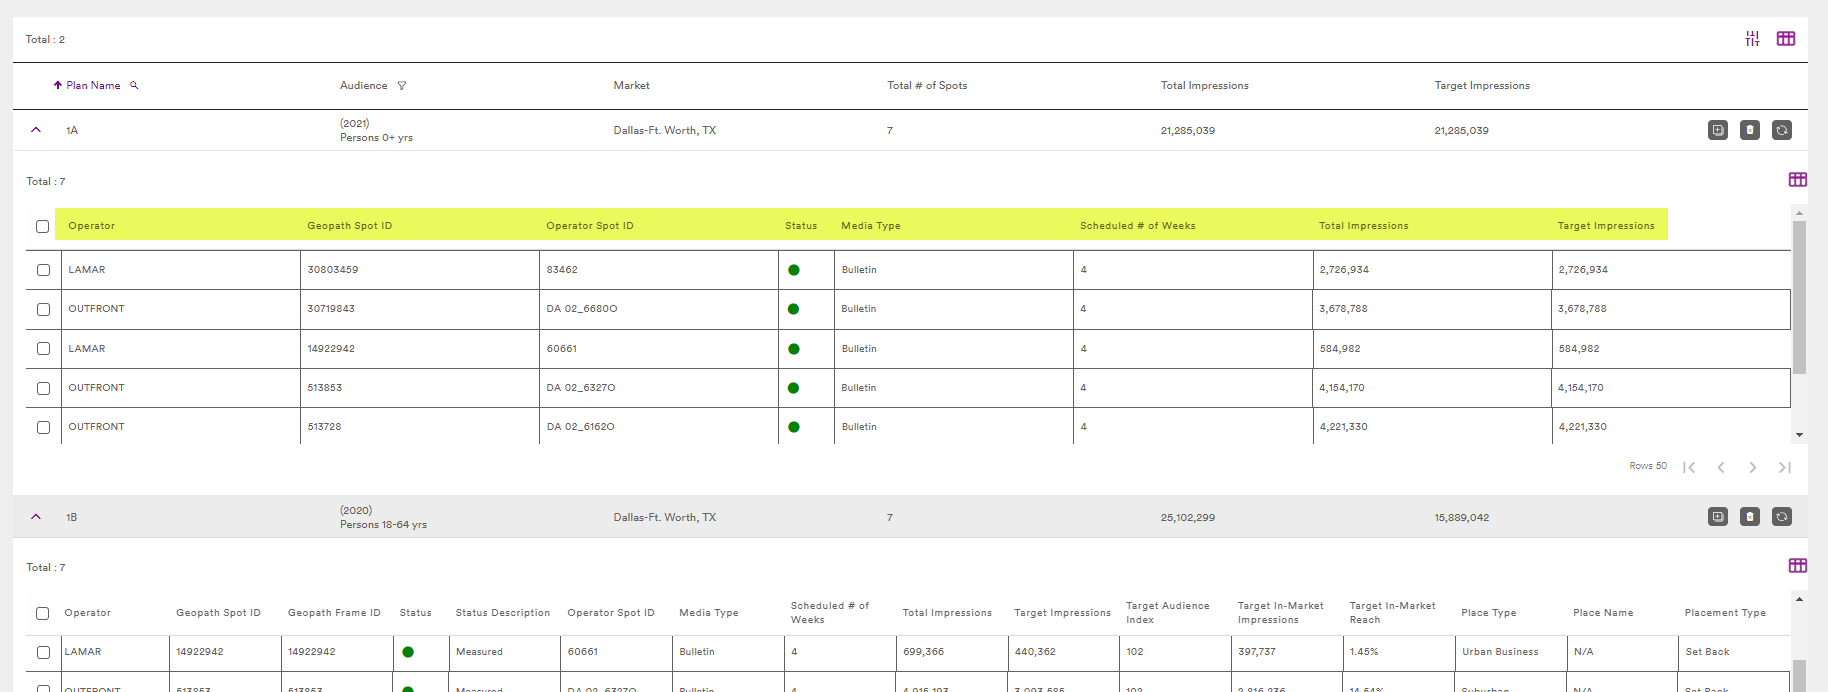Sort plan 1A by Scheduled # of Weeks
Image resolution: width=1828 pixels, height=692 pixels.
click(1137, 226)
